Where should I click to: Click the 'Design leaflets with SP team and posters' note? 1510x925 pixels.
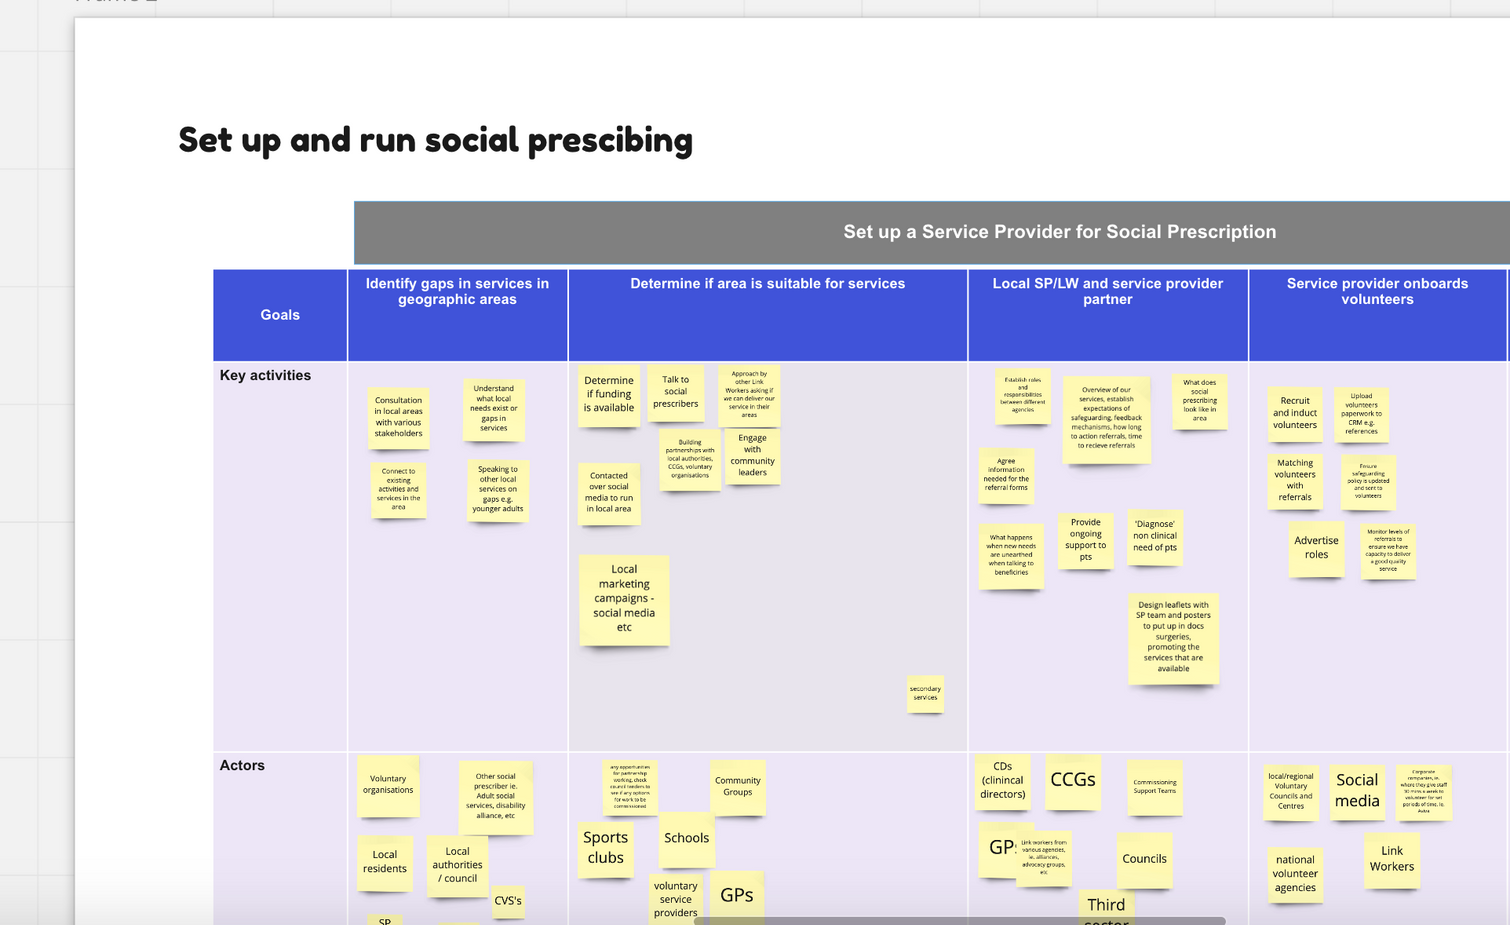point(1173,638)
